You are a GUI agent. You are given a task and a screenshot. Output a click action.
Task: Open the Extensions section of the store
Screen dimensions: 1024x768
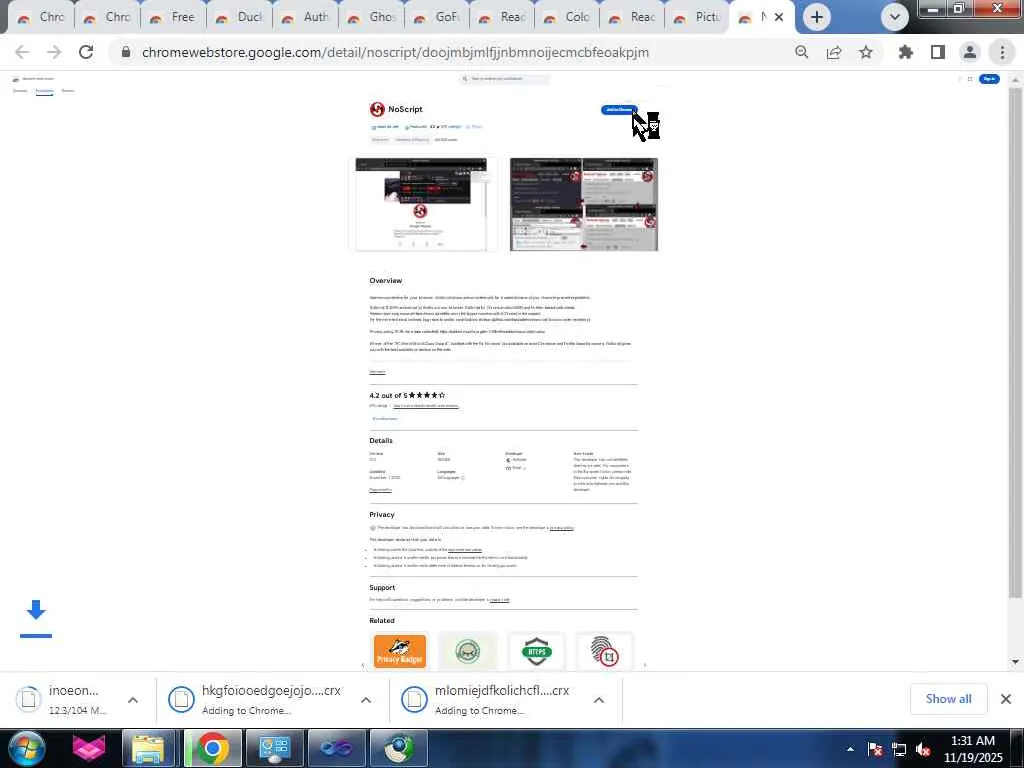point(44,91)
